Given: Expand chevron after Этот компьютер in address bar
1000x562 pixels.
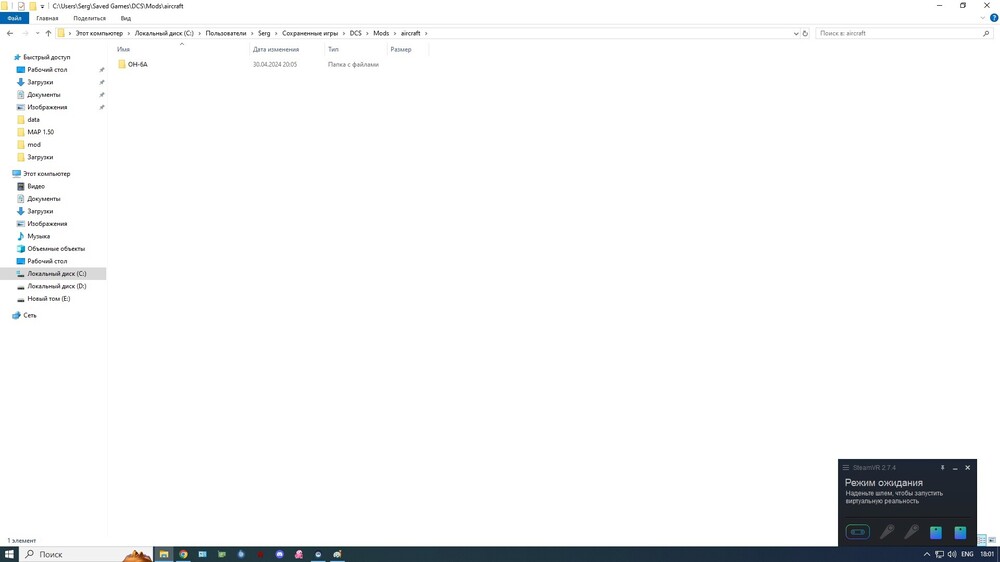Looking at the screenshot, I should click(129, 33).
